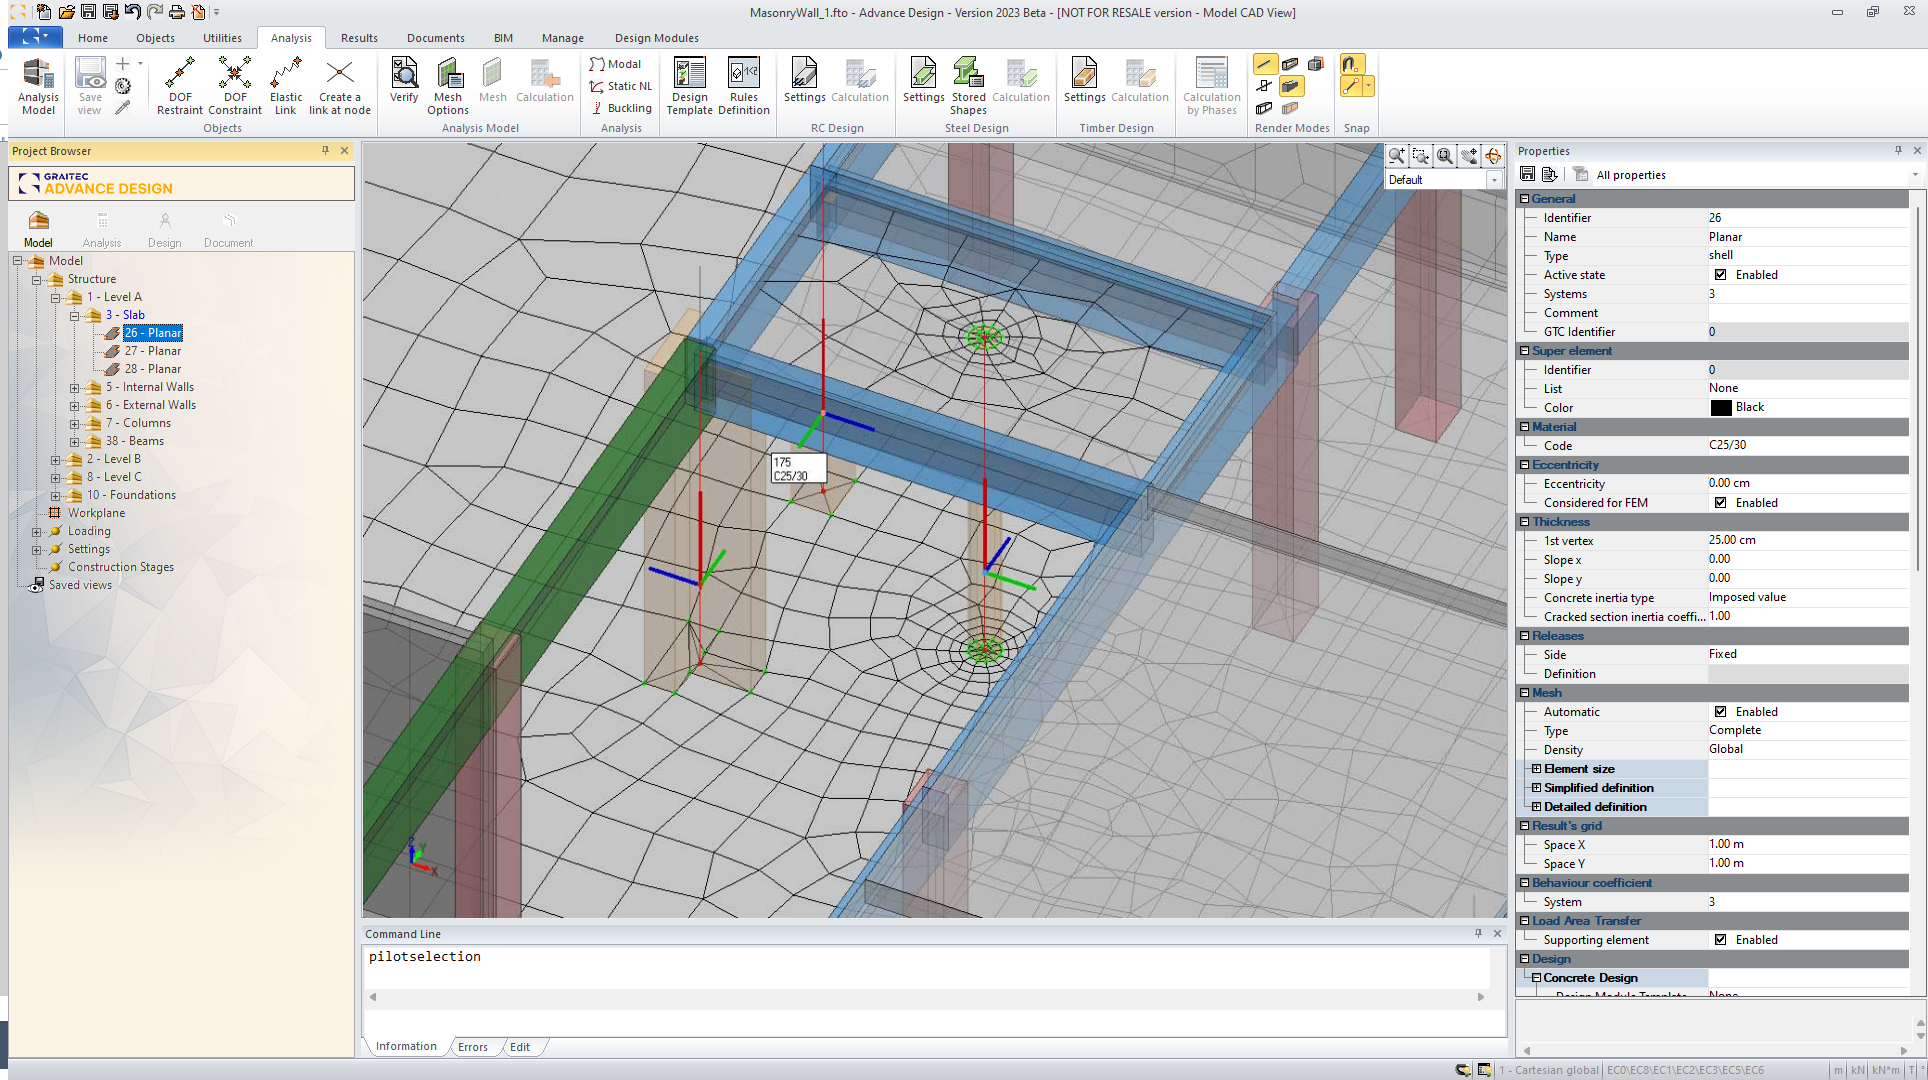Add a Buckling analysis

point(621,108)
